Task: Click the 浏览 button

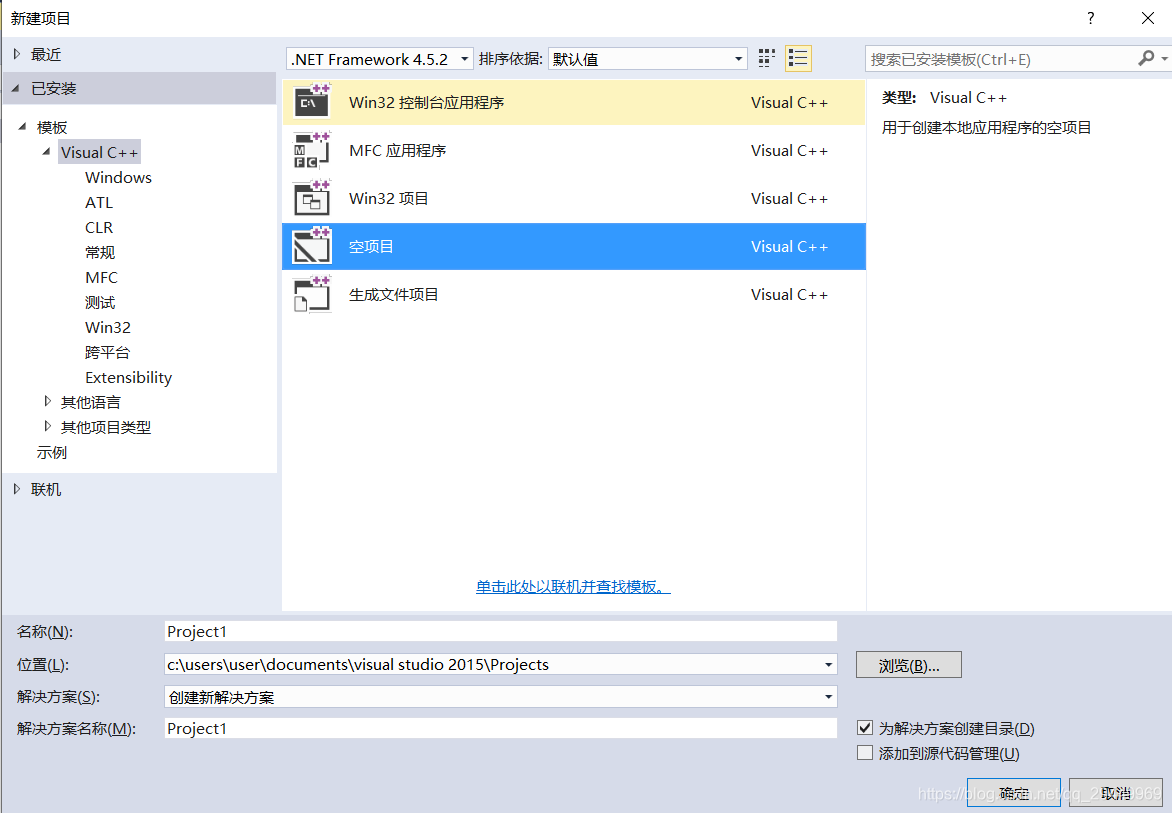Action: click(908, 664)
